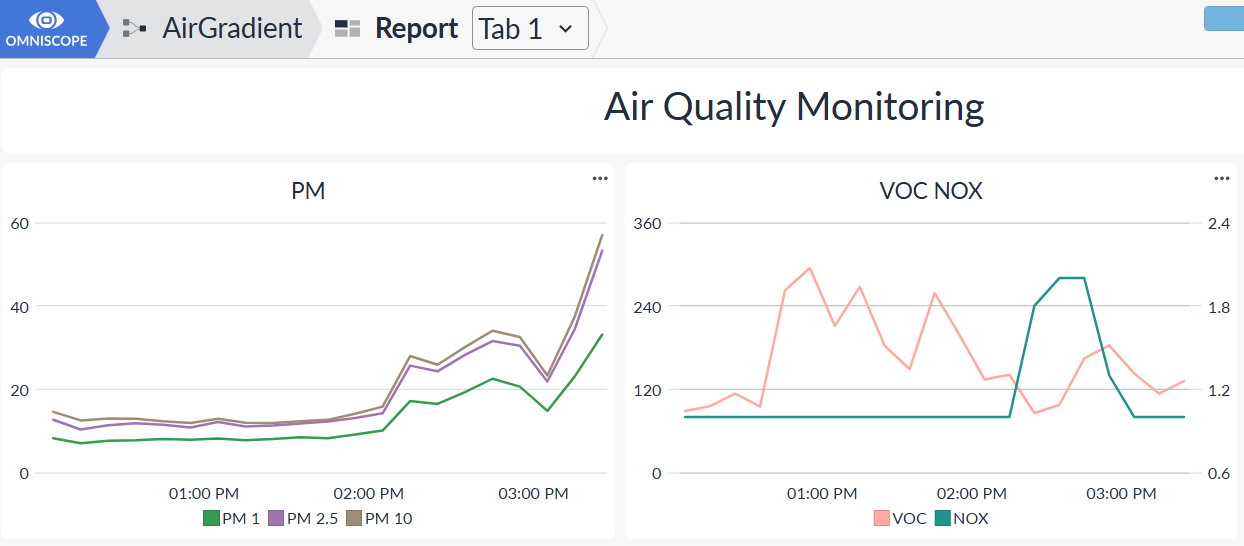Viewport: 1244px width, 546px height.
Task: Toggle the VOC legend swatch
Action: click(881, 518)
